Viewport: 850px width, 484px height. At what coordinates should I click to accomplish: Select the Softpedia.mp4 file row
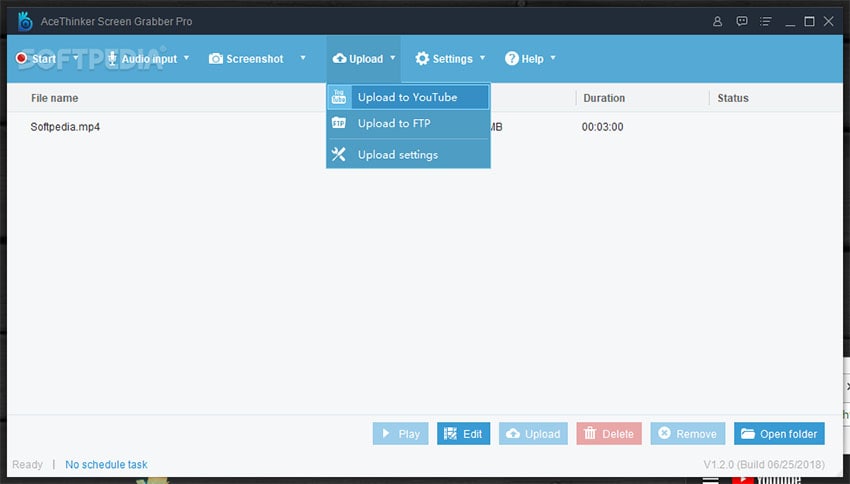(x=424, y=127)
